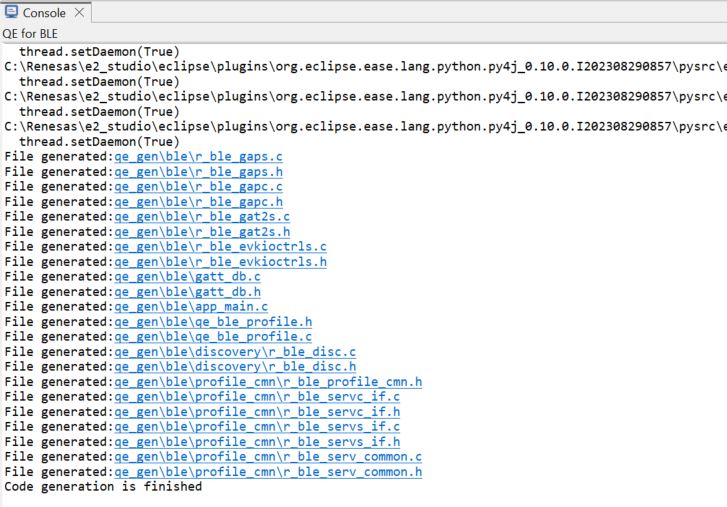Open r_ble_profile_cmn.h file link
Image resolution: width=727 pixels, height=507 pixels.
(268, 382)
